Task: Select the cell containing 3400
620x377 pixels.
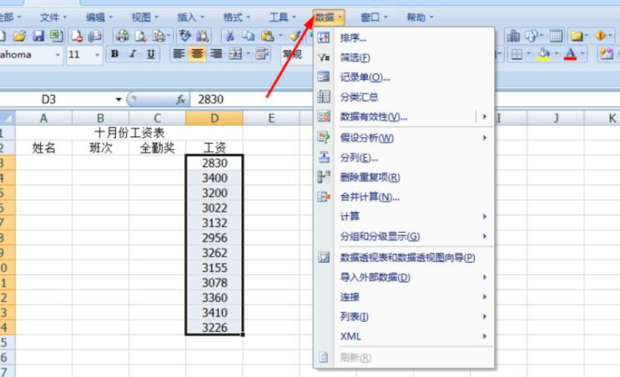Action: click(x=214, y=178)
